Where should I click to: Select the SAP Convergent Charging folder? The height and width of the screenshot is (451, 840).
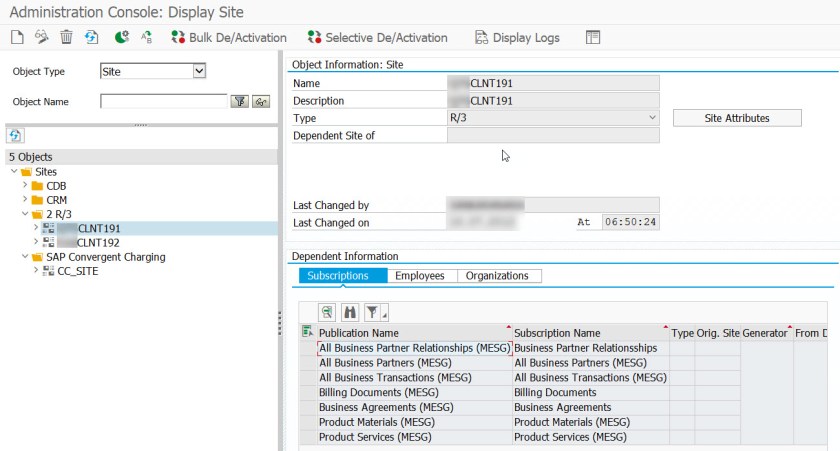tap(106, 257)
